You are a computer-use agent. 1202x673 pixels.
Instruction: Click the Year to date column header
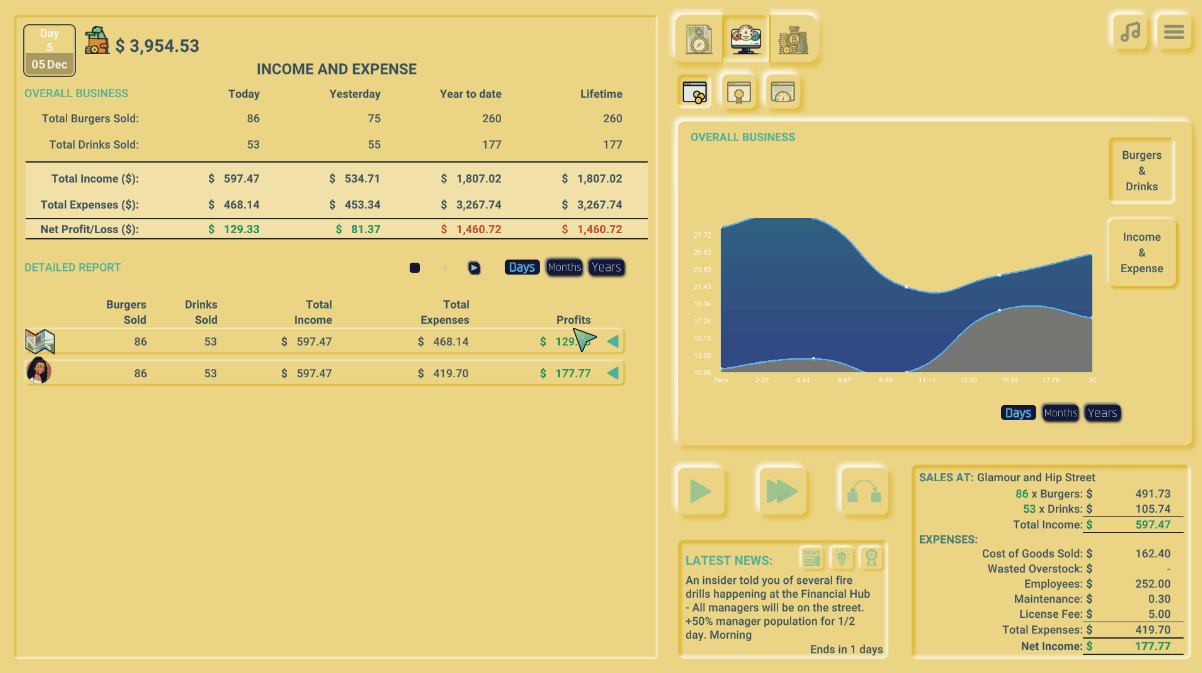471,94
